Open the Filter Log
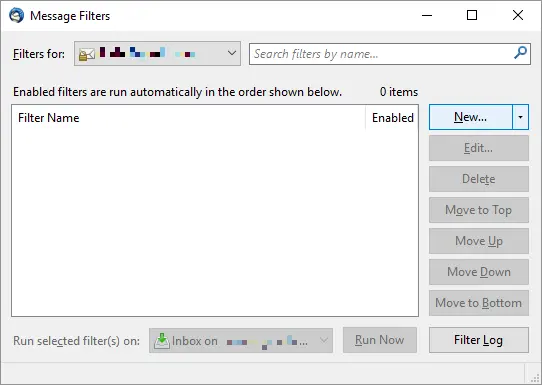 pyautogui.click(x=479, y=340)
